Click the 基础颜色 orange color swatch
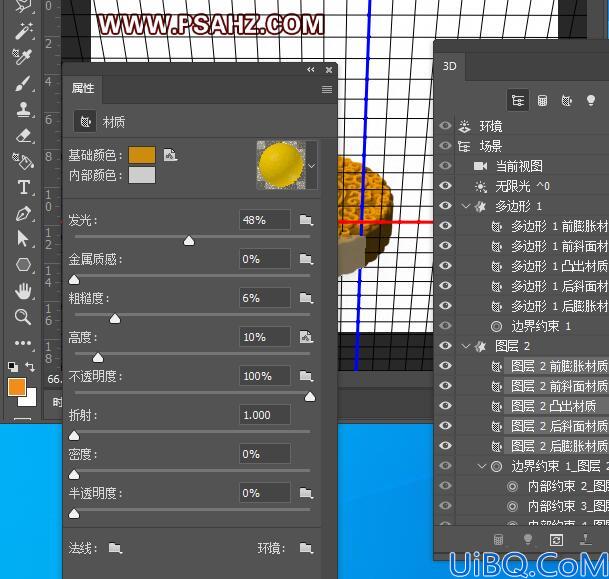The height and width of the screenshot is (579, 609). coord(142,155)
